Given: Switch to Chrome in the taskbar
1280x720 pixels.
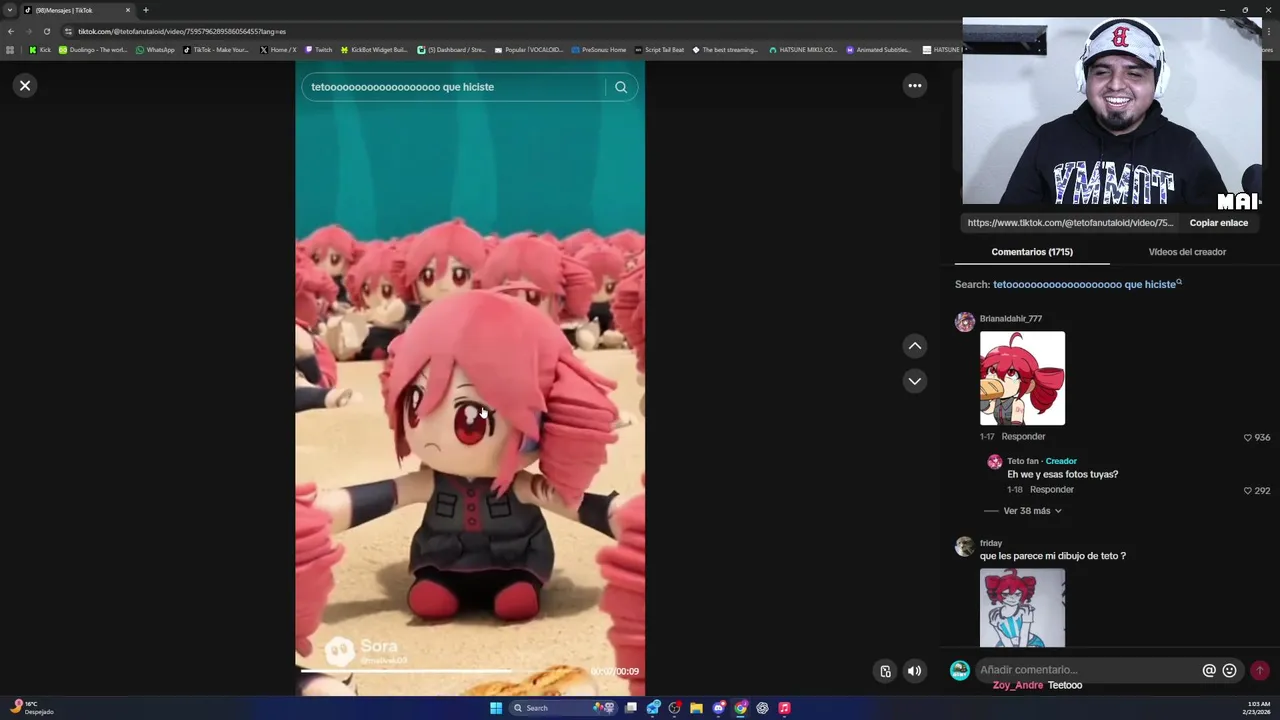Looking at the screenshot, I should pyautogui.click(x=740, y=708).
